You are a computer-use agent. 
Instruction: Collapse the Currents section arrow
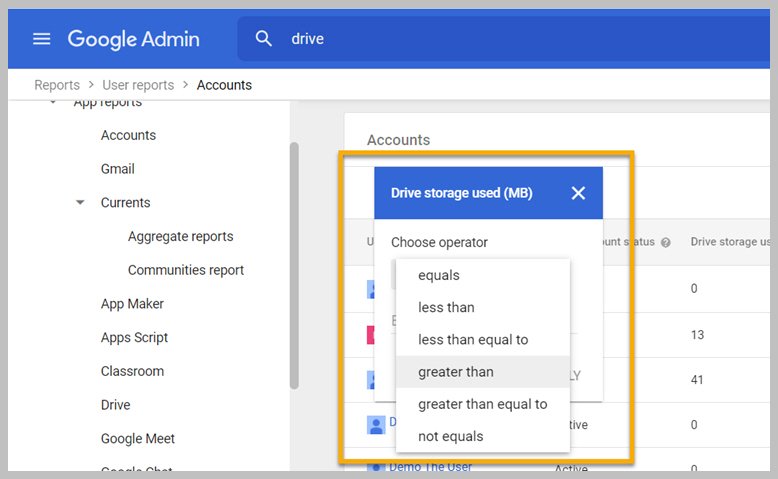click(x=80, y=203)
